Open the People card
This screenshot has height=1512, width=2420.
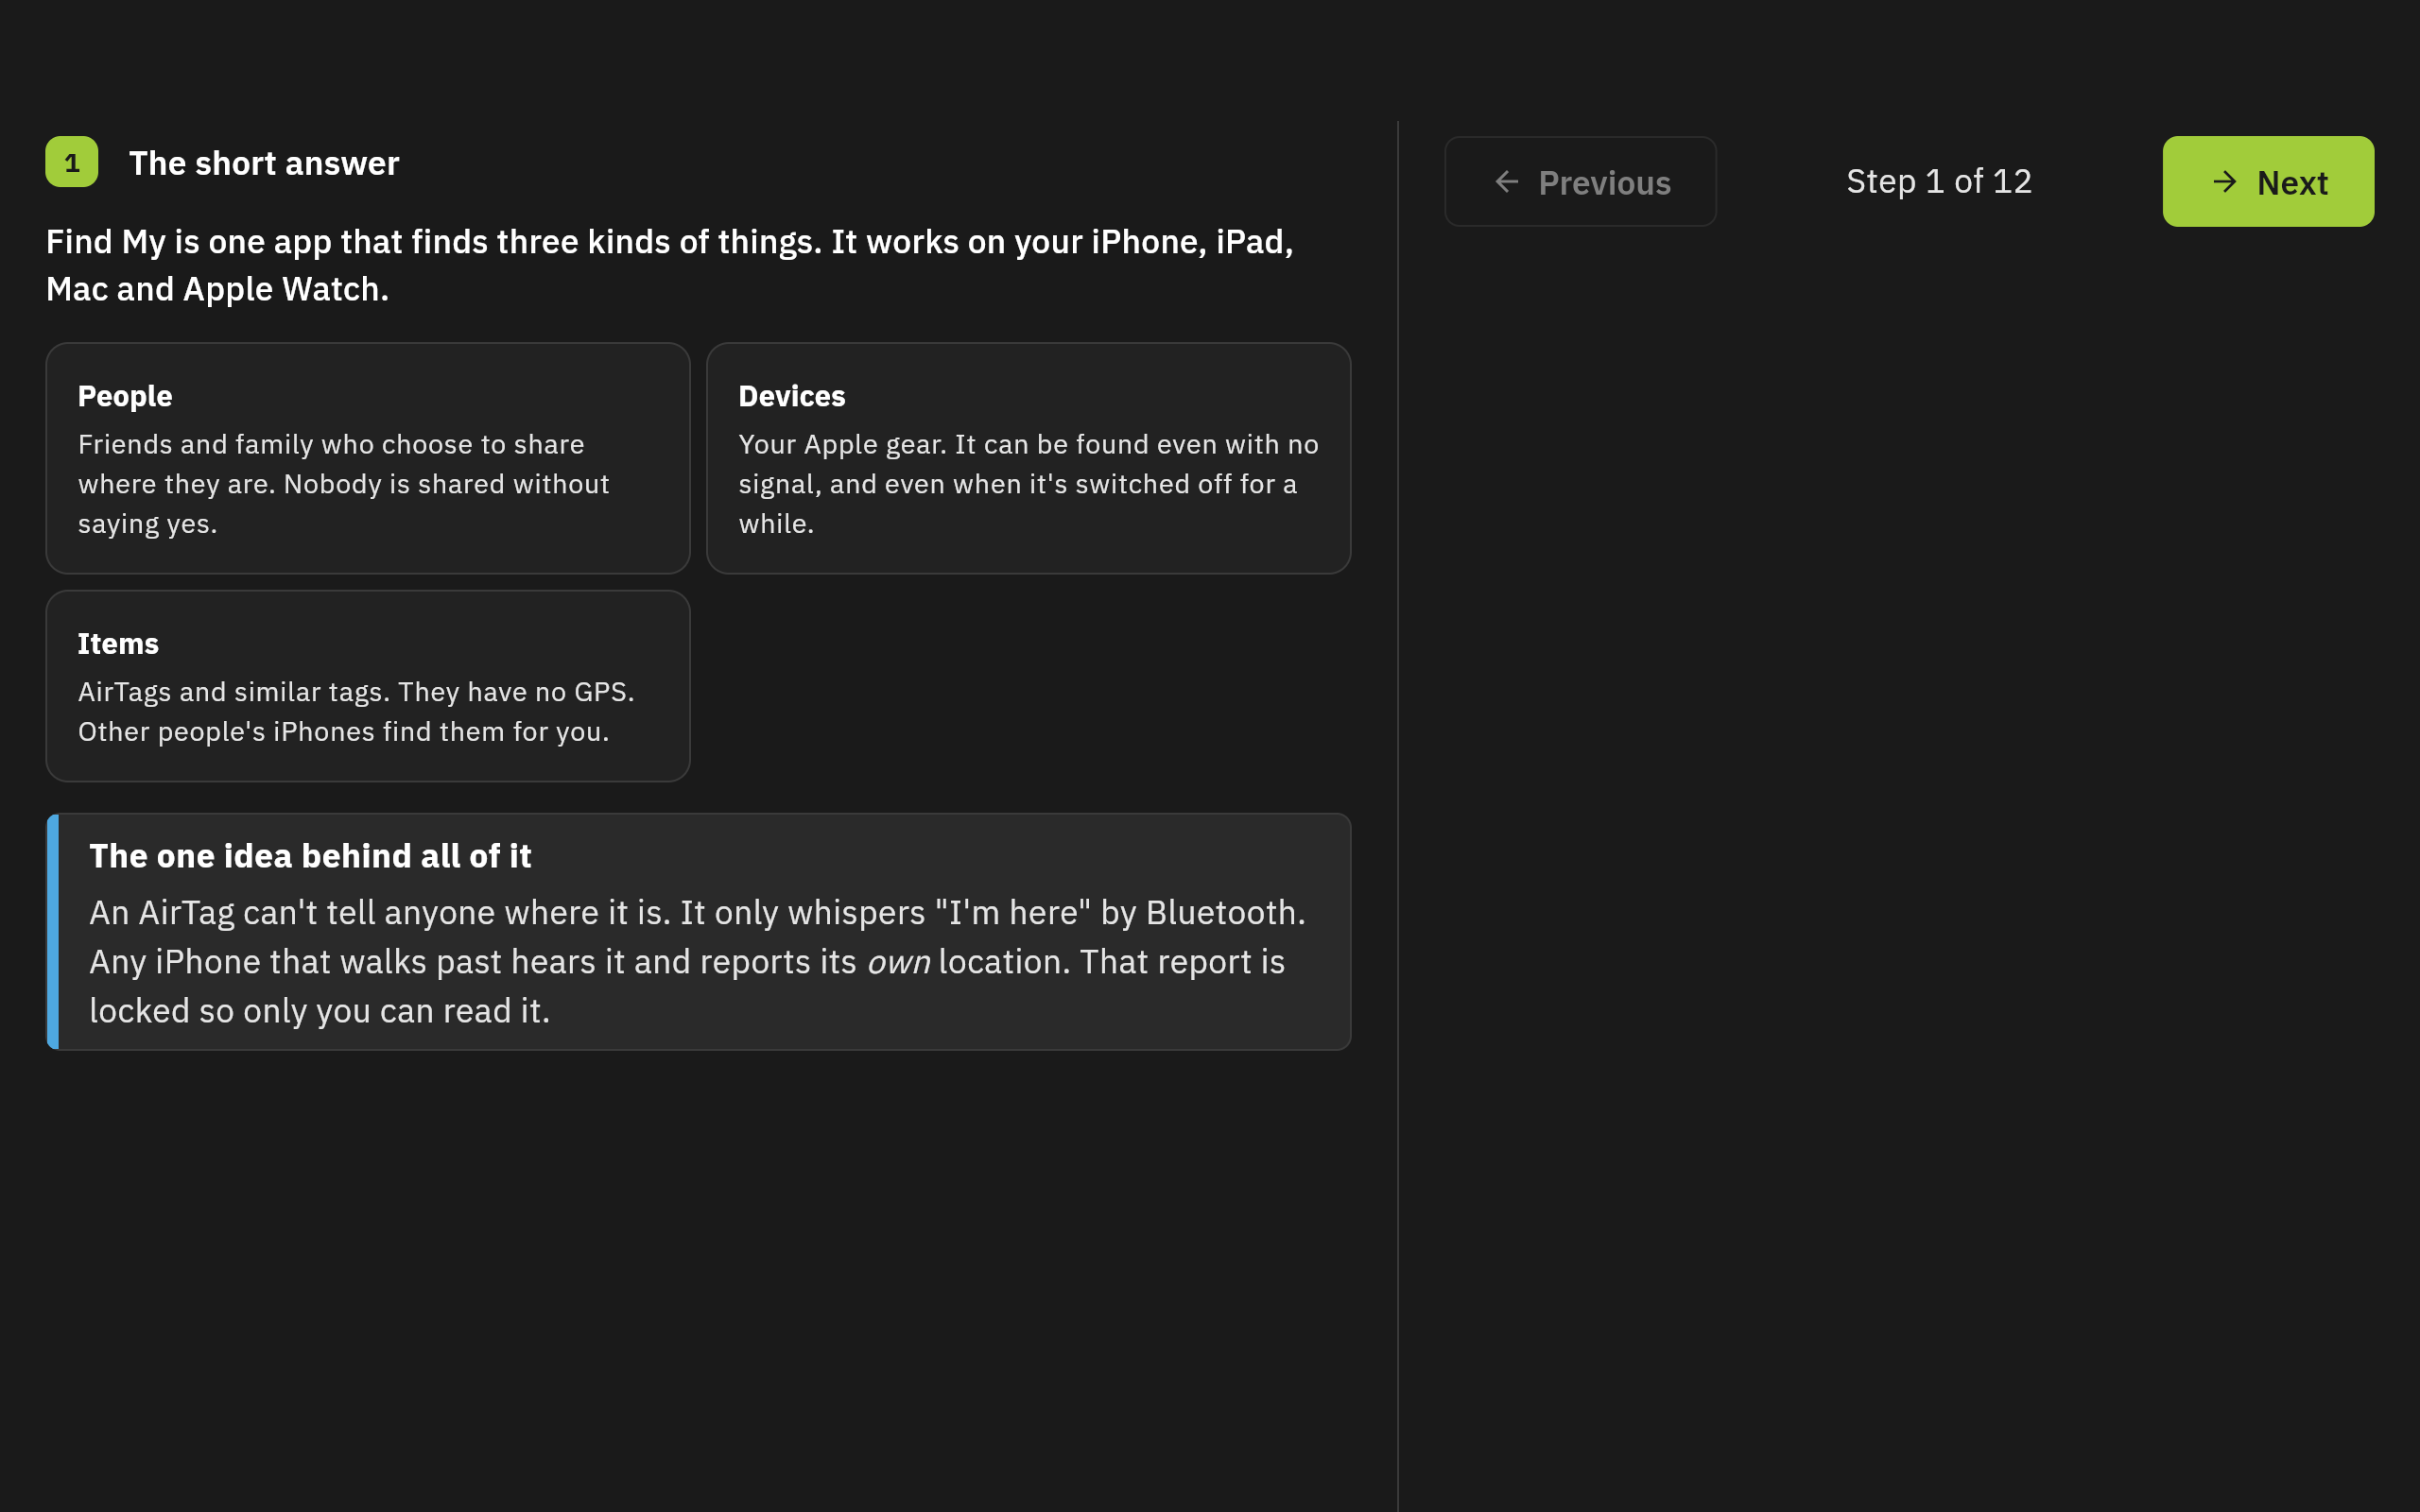click(x=368, y=458)
